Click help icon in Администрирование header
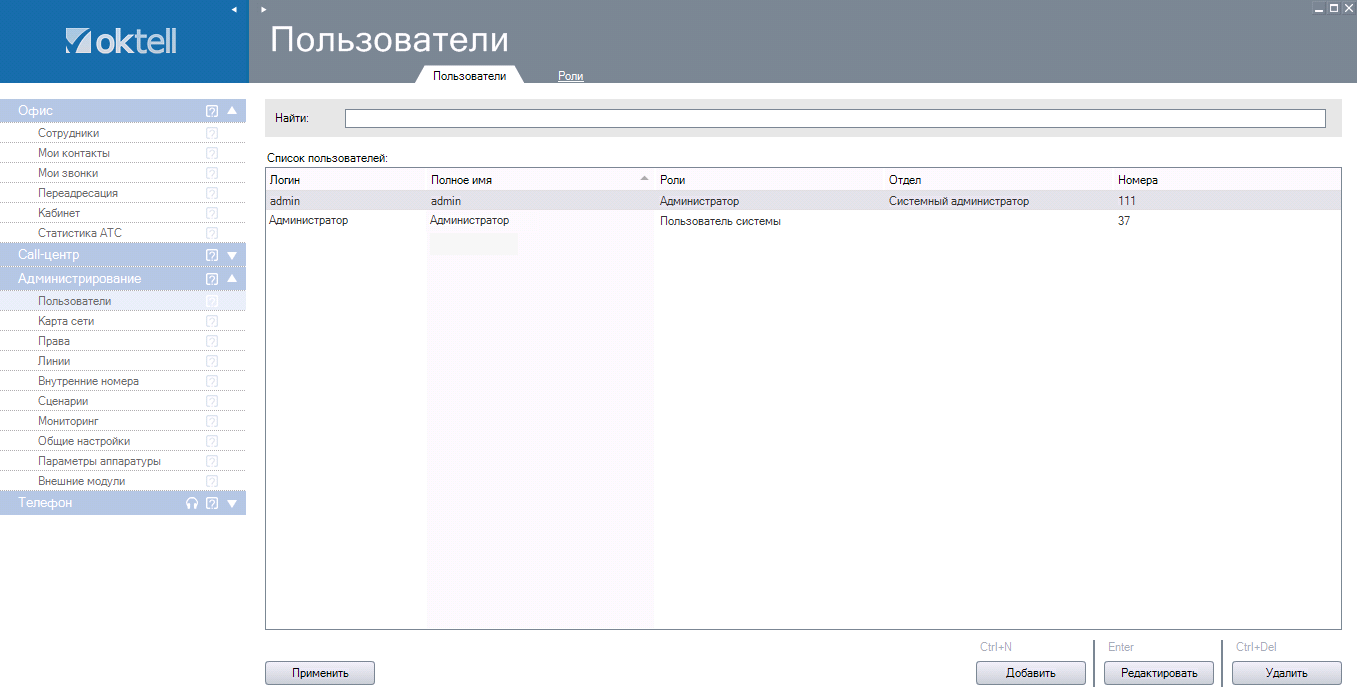This screenshot has width=1357, height=691. click(x=212, y=279)
